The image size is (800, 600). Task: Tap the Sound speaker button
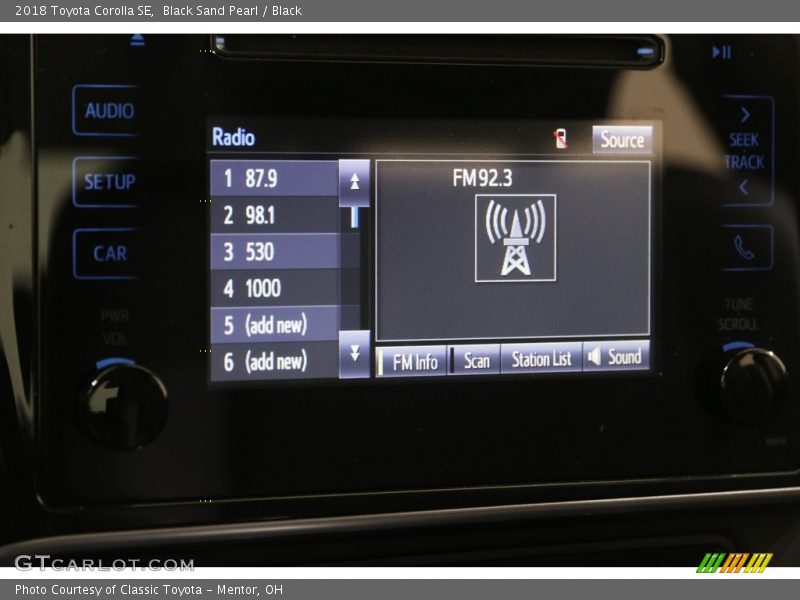point(616,357)
